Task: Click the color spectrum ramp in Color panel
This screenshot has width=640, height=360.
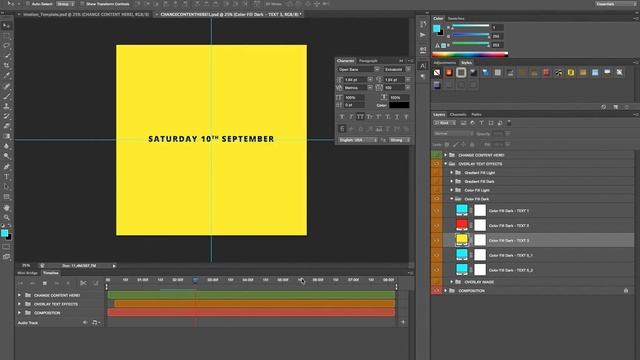Action: pos(470,54)
